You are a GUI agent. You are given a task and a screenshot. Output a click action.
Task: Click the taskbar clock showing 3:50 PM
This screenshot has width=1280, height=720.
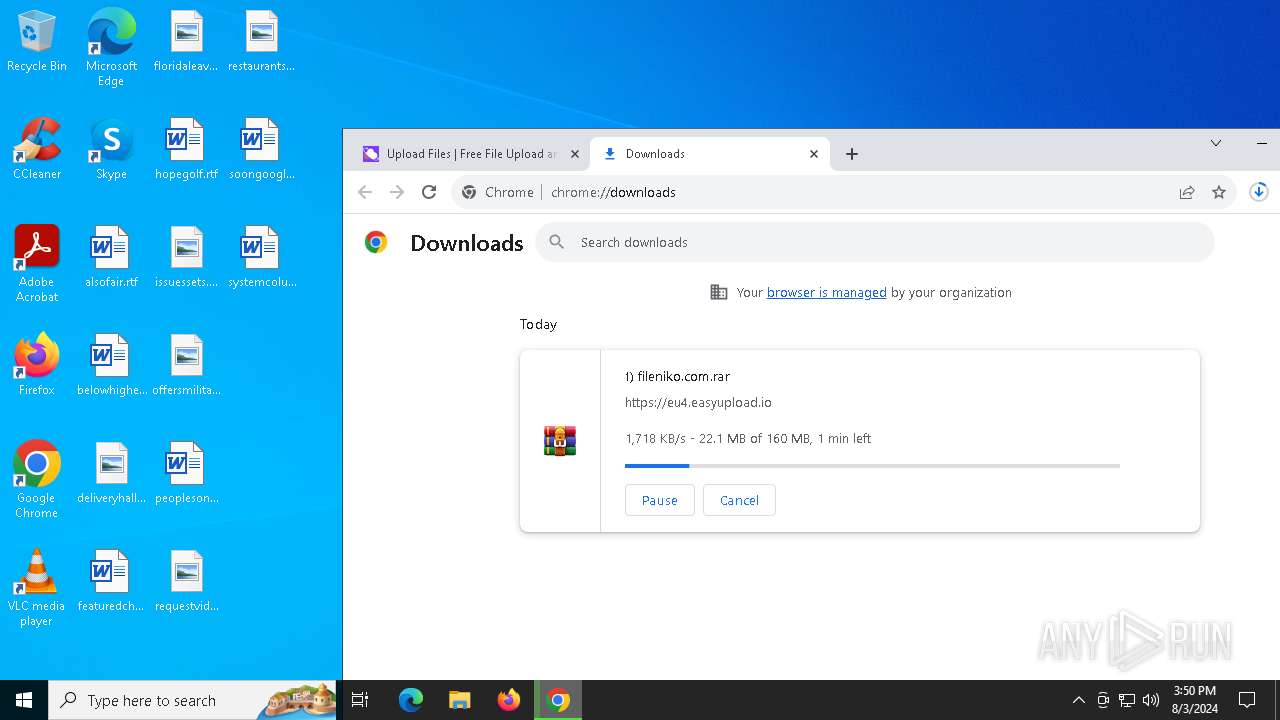pos(1194,700)
